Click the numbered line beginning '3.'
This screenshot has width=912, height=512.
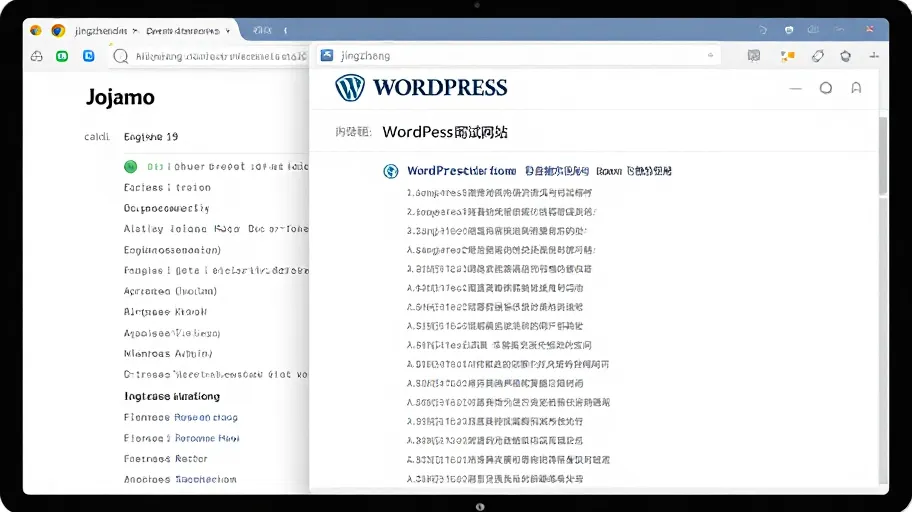pos(497,231)
